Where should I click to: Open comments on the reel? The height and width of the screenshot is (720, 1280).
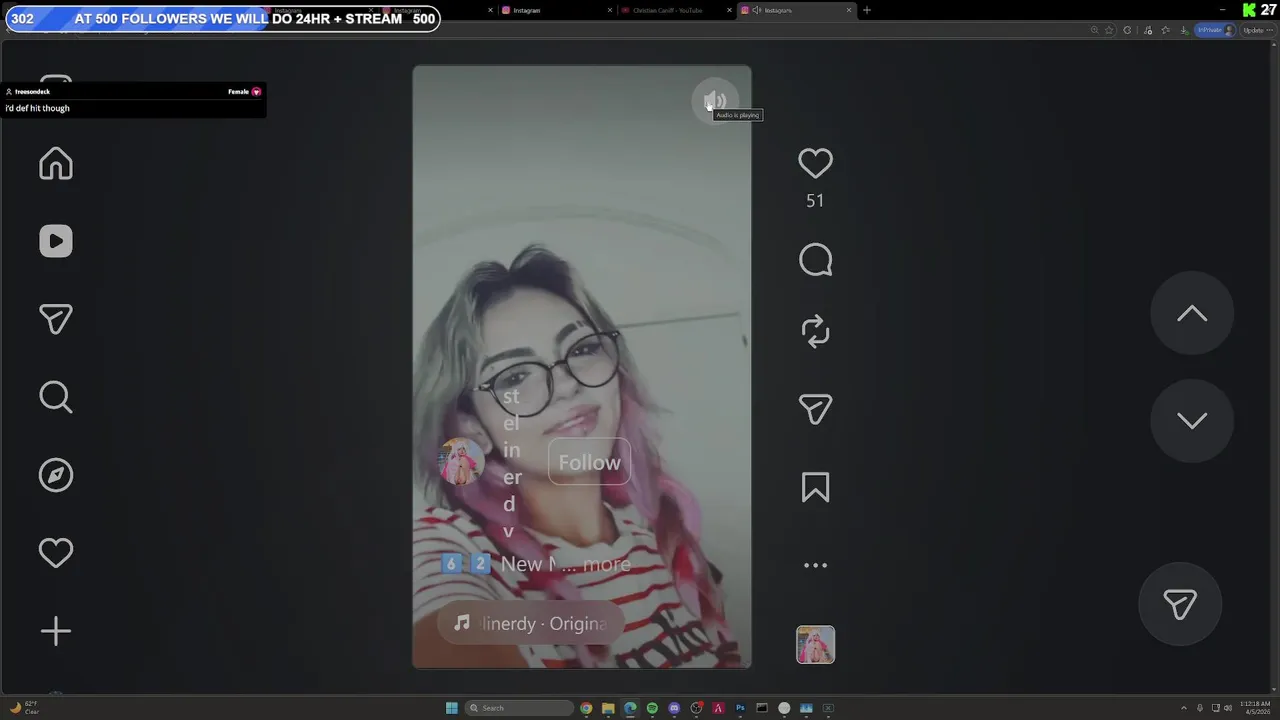pos(815,260)
